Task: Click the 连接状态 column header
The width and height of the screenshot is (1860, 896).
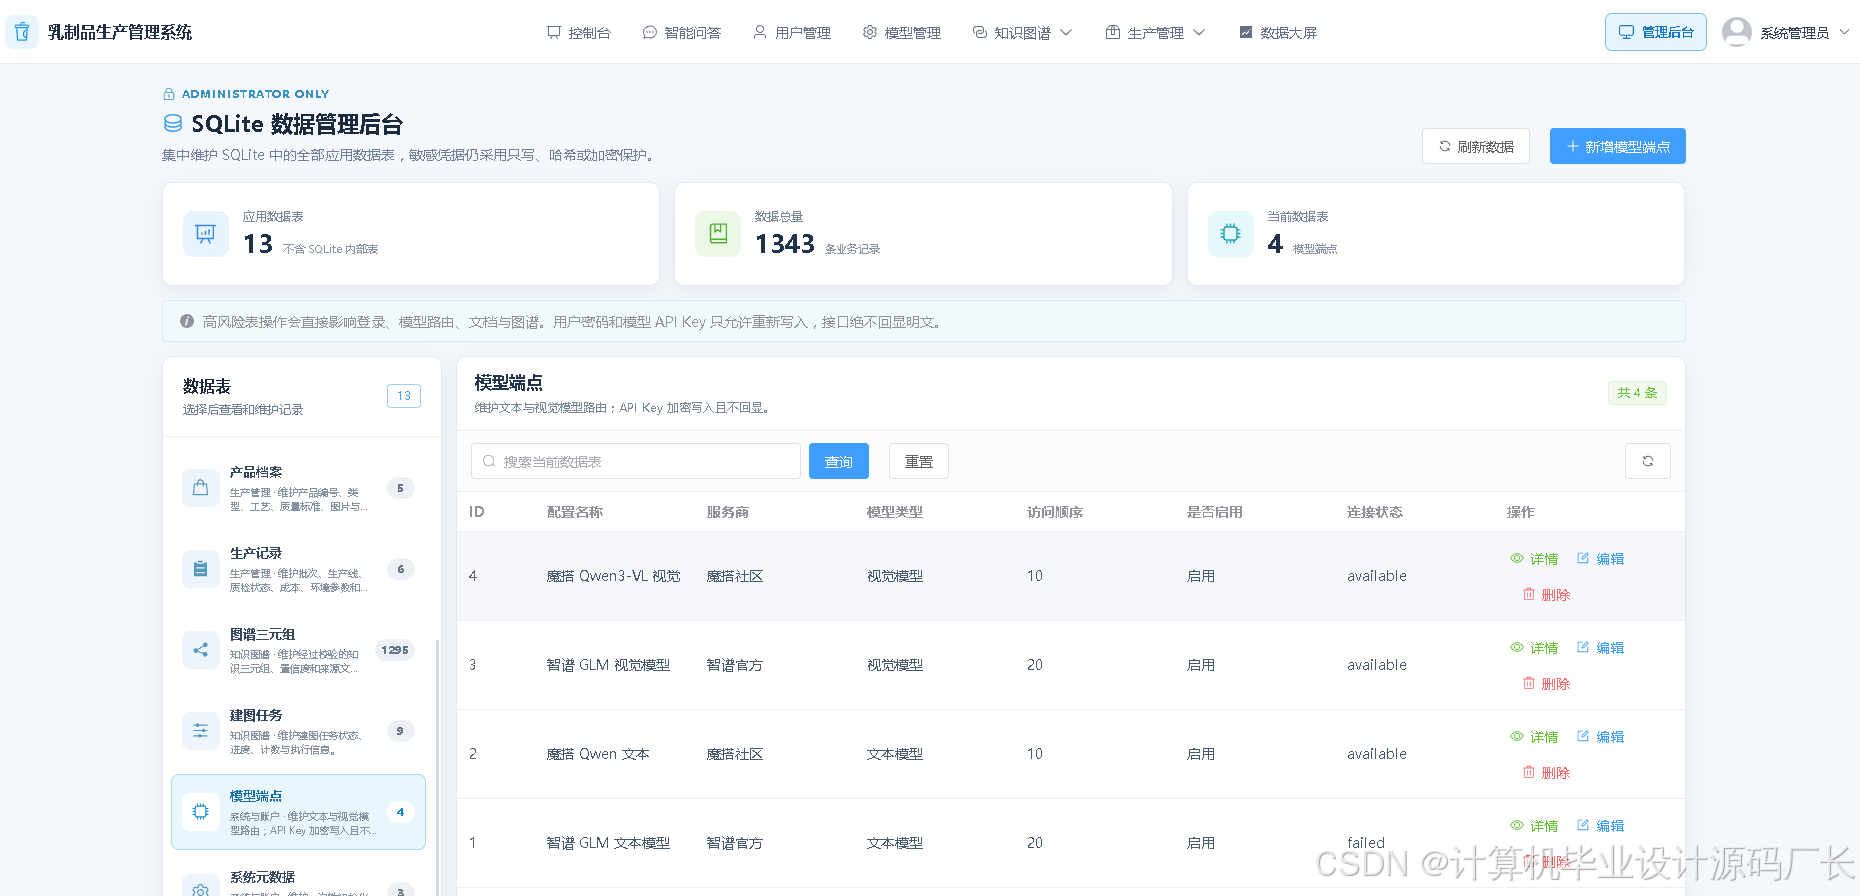Action: point(1375,512)
